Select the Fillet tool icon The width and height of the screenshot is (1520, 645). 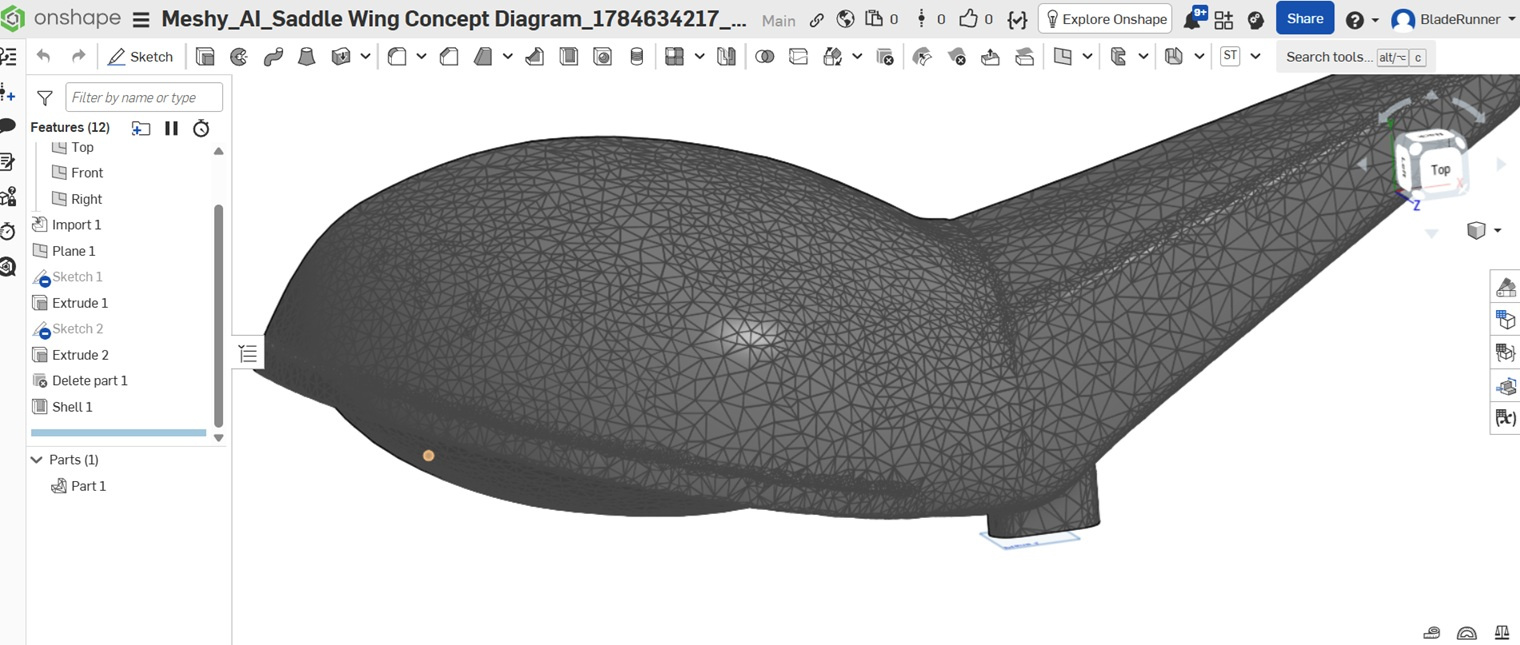(397, 57)
